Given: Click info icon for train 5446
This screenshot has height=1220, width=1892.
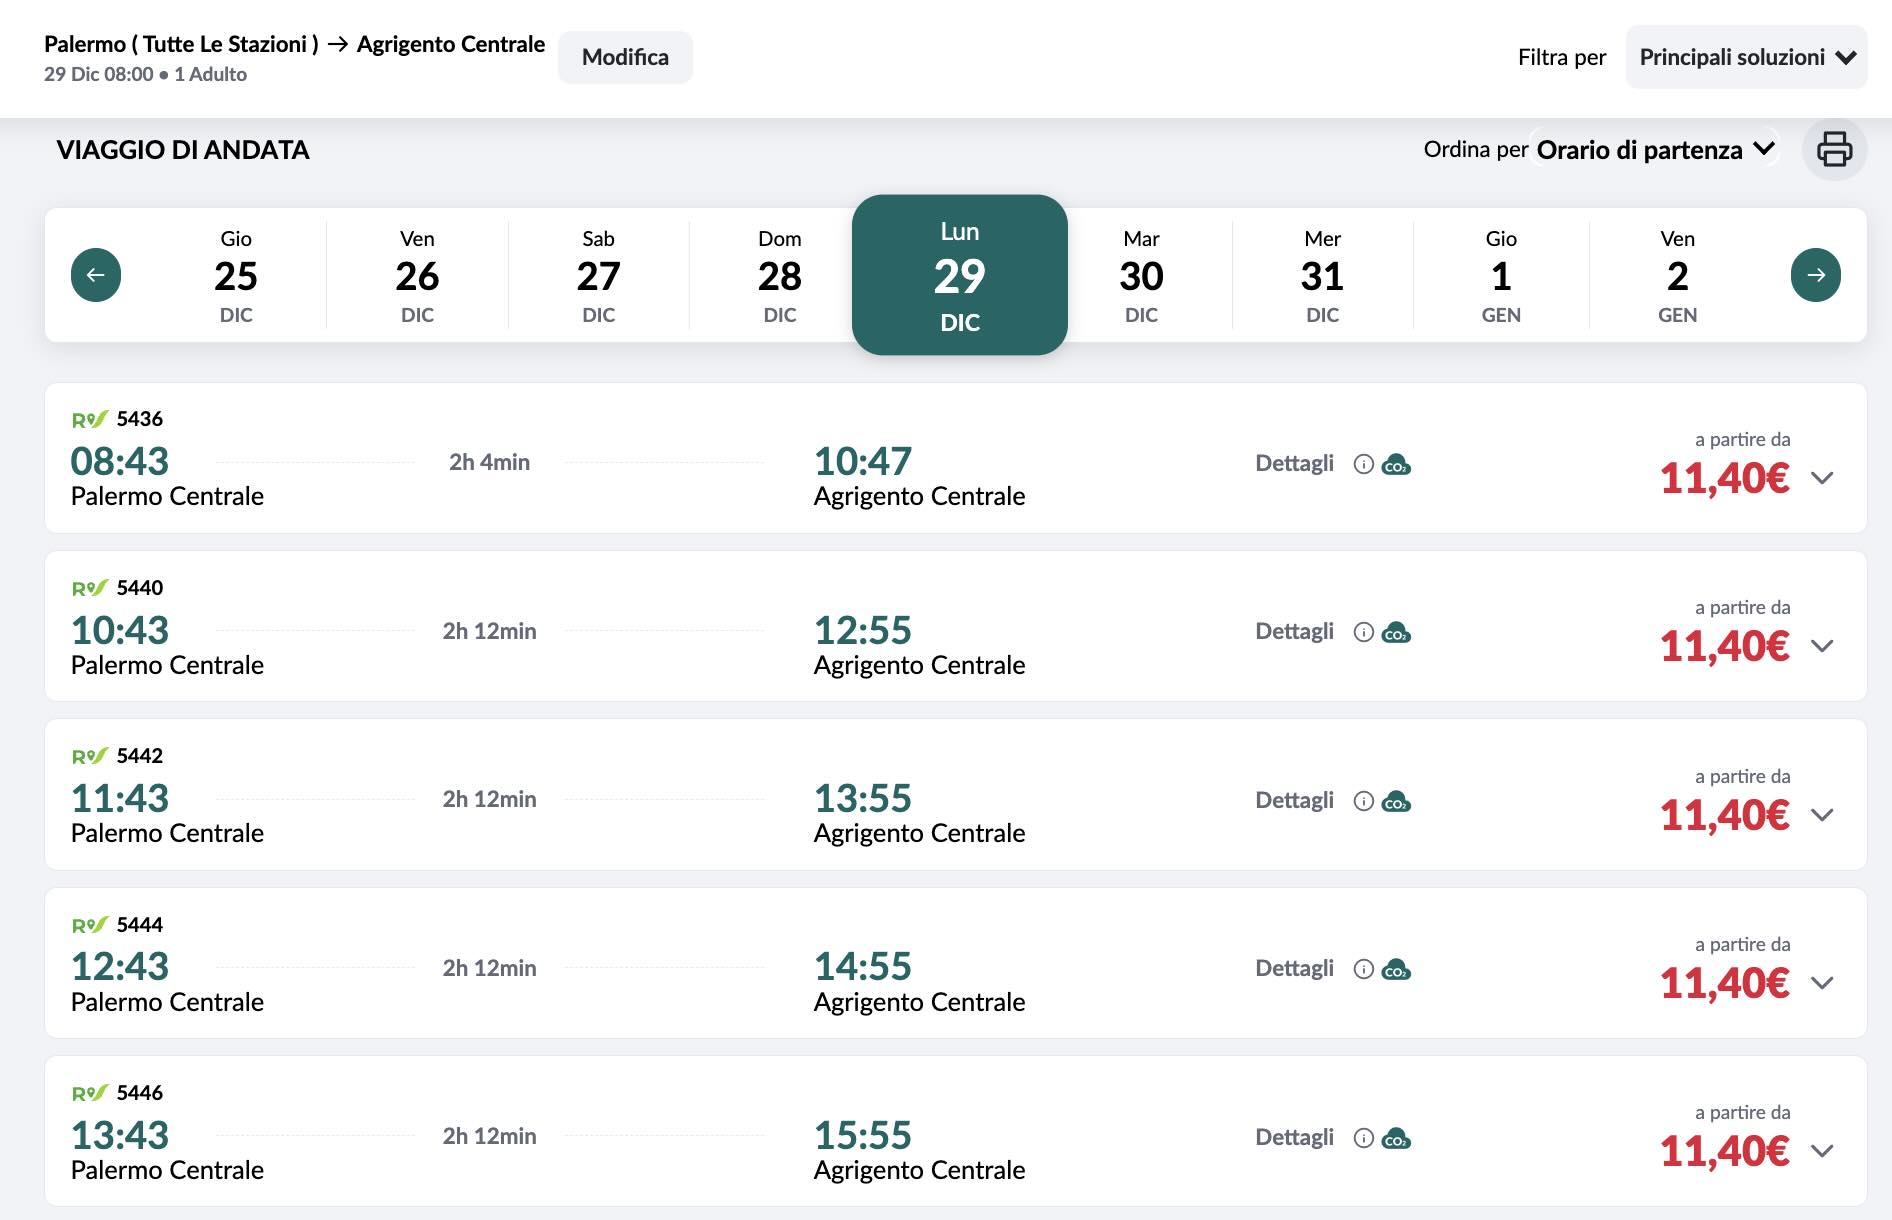Looking at the screenshot, I should [1363, 1138].
